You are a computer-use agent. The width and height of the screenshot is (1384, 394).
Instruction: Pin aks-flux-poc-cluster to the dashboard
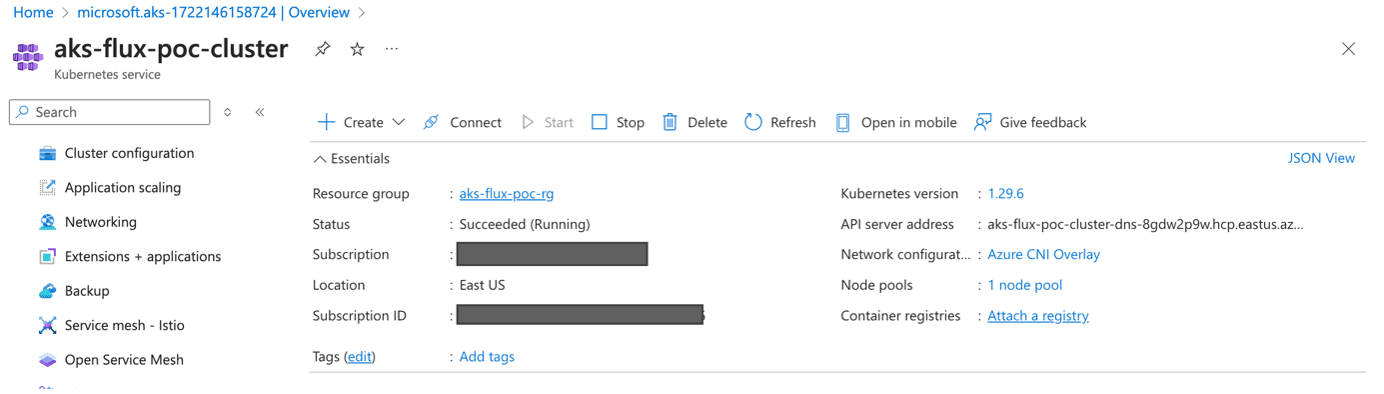[x=322, y=49]
